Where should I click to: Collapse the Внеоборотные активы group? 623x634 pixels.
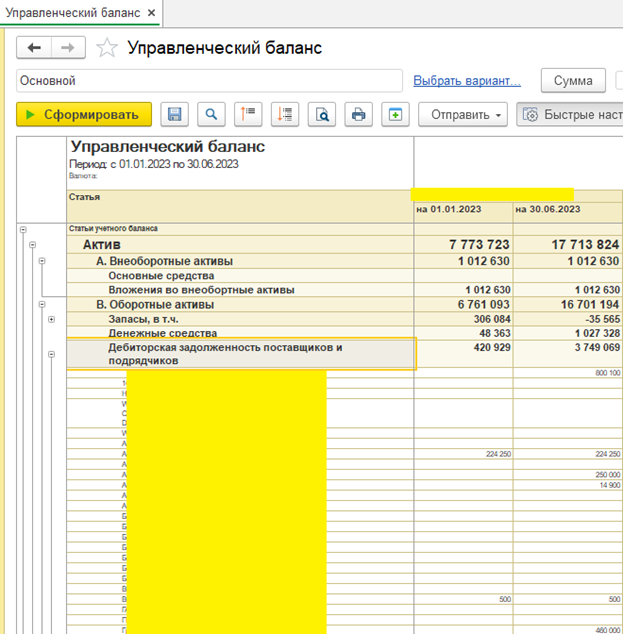[42, 261]
